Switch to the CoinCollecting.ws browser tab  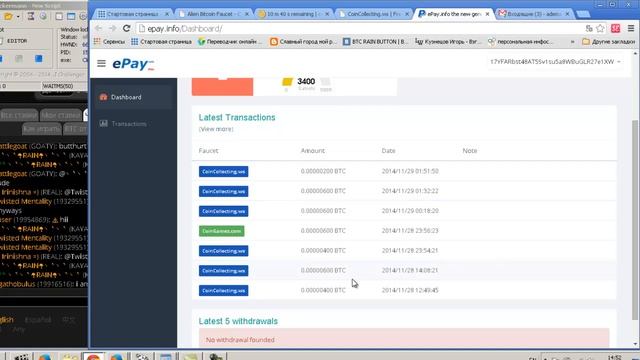pos(373,14)
